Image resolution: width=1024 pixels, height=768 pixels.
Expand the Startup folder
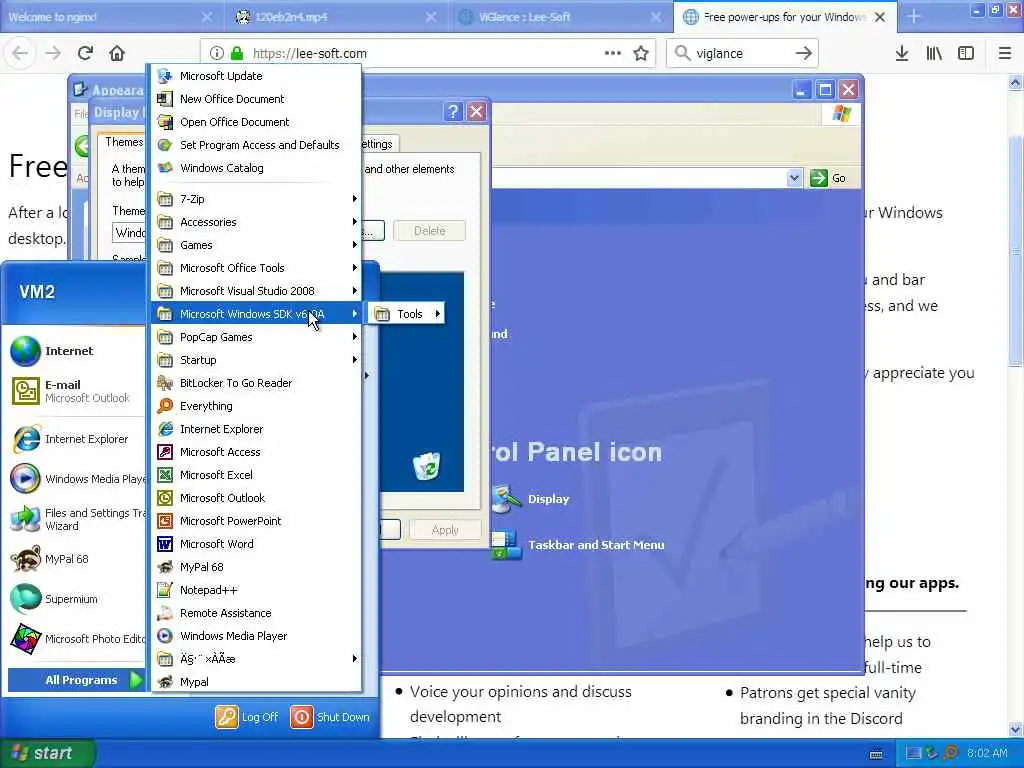point(256,360)
